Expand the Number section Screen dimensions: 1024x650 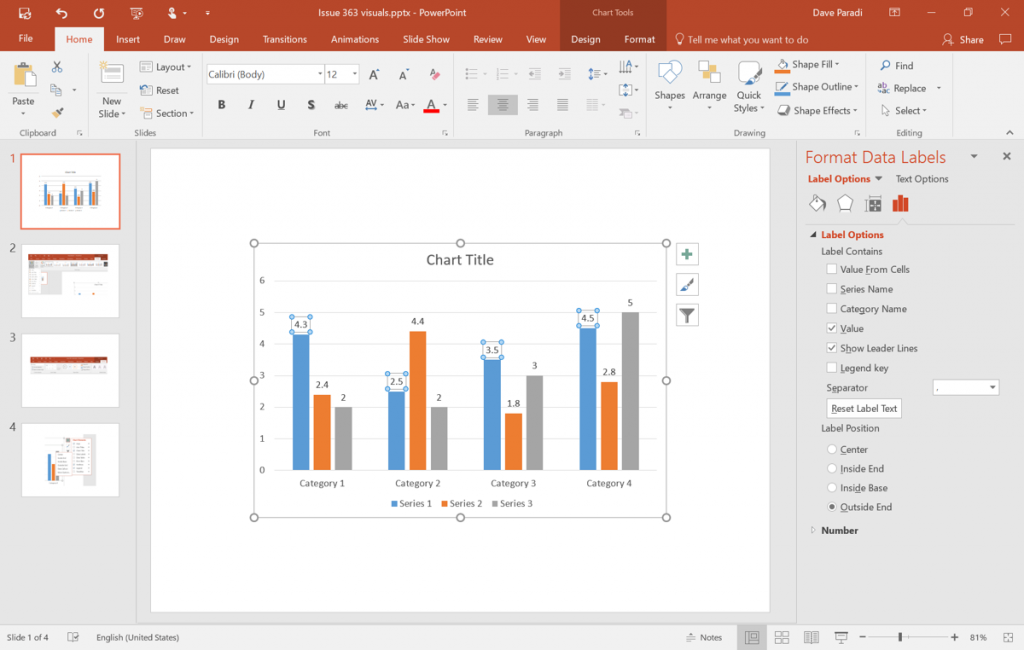point(839,530)
